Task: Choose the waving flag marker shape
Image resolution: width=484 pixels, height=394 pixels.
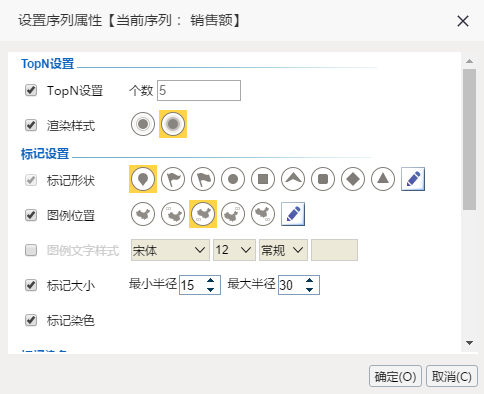Action: (203, 179)
